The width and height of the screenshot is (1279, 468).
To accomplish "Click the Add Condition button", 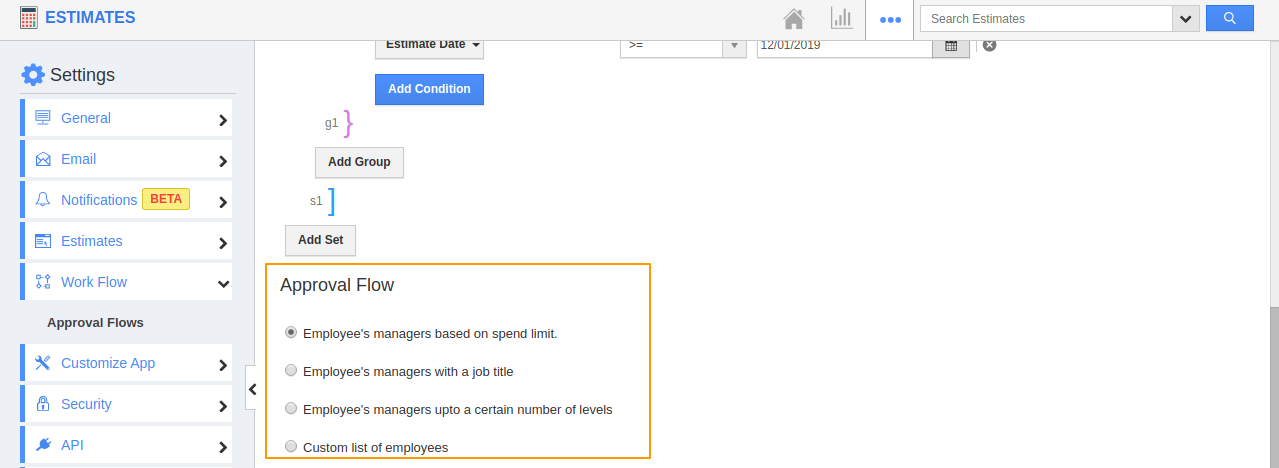I will [429, 89].
